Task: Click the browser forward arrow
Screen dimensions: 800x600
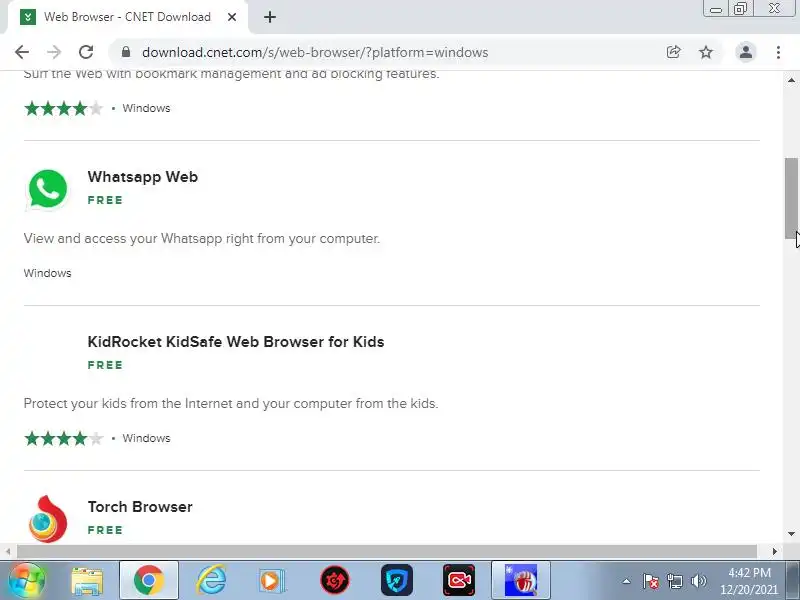Action: [x=54, y=52]
